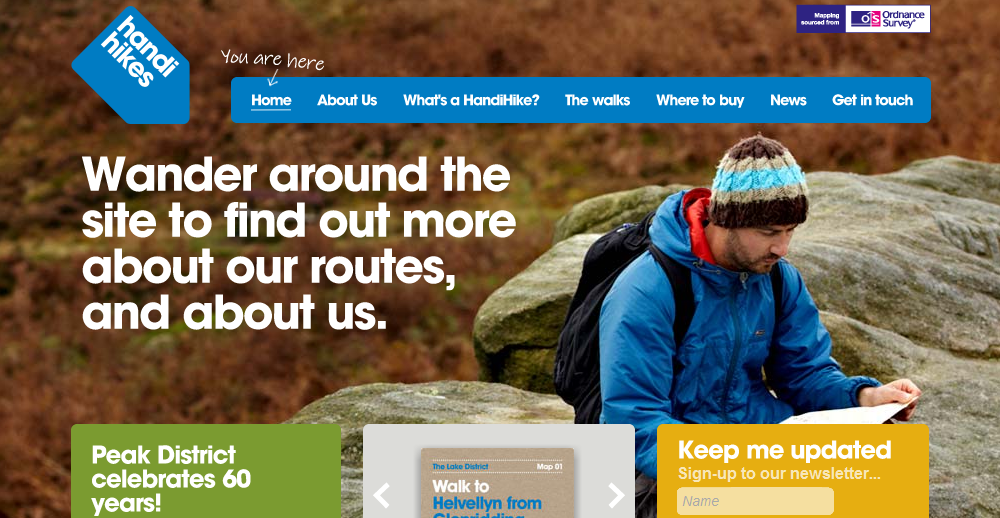Open the Helvellyn from Glenridding walk card

pyautogui.click(x=497, y=483)
